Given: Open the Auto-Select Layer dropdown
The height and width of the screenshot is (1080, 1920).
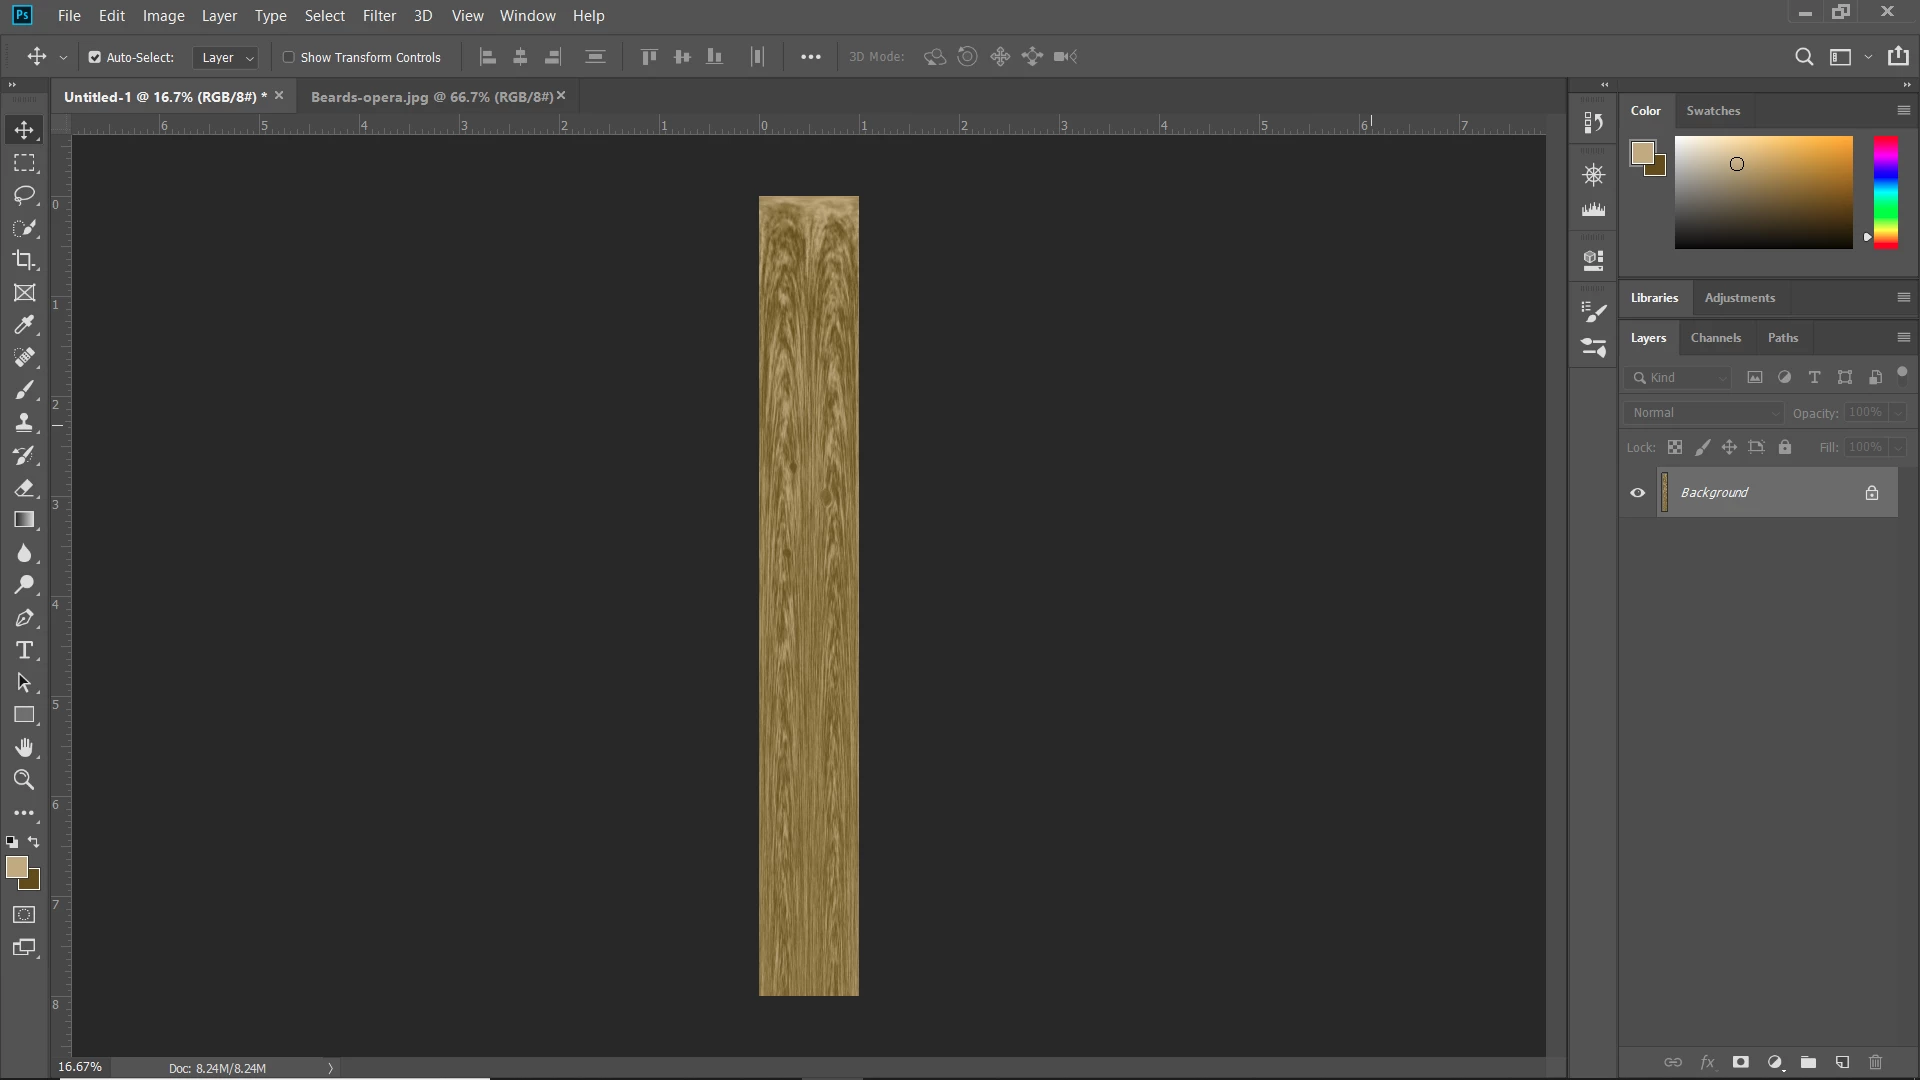Looking at the screenshot, I should click(226, 58).
